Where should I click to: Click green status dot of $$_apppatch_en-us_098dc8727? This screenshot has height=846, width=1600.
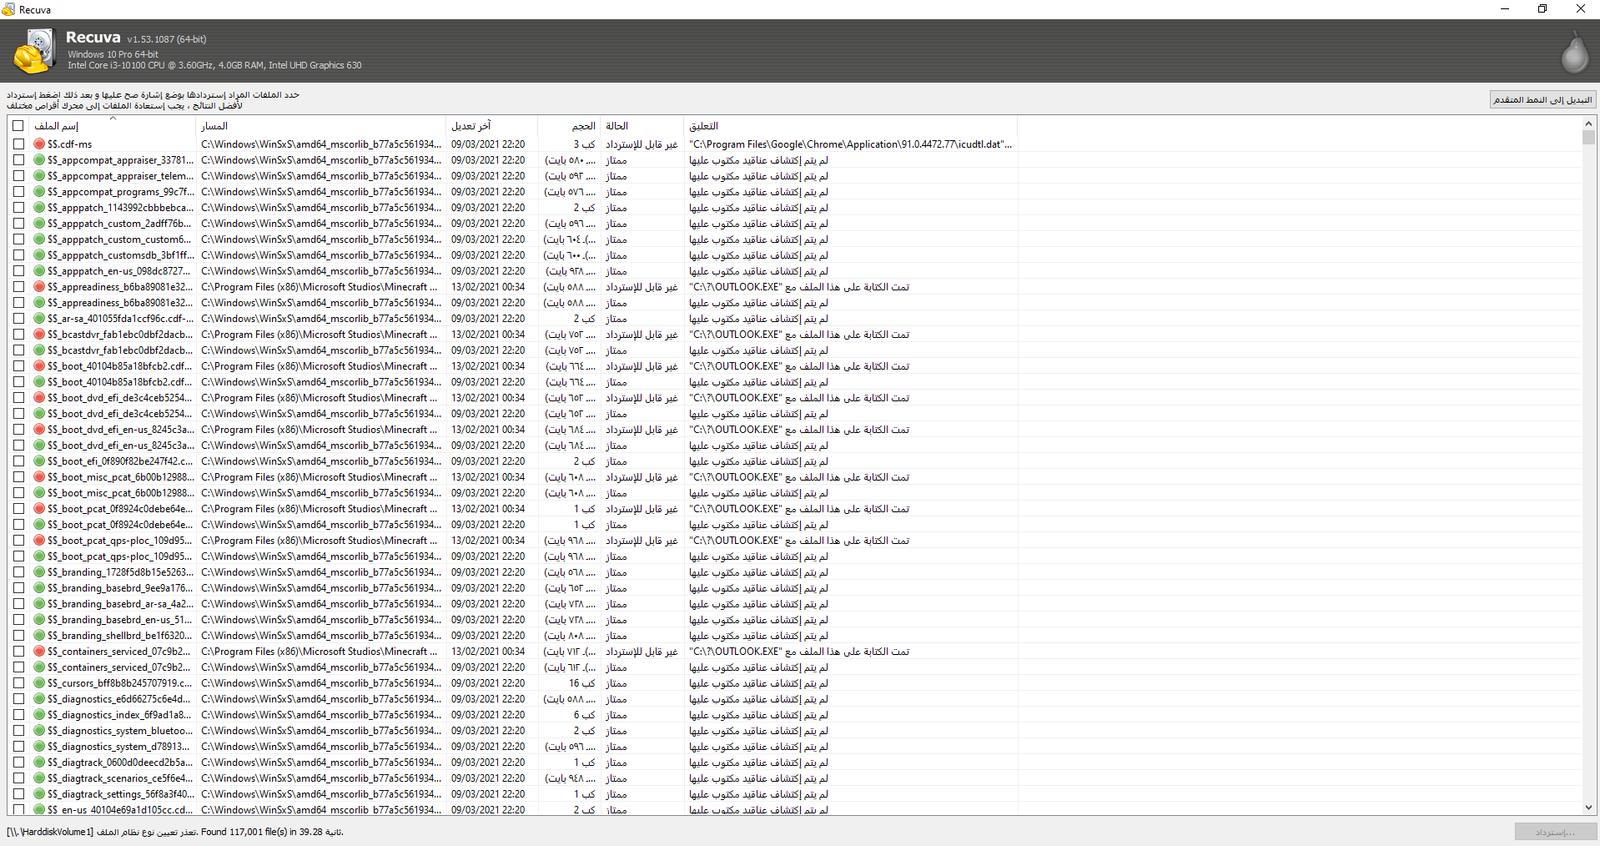pyautogui.click(x=40, y=271)
